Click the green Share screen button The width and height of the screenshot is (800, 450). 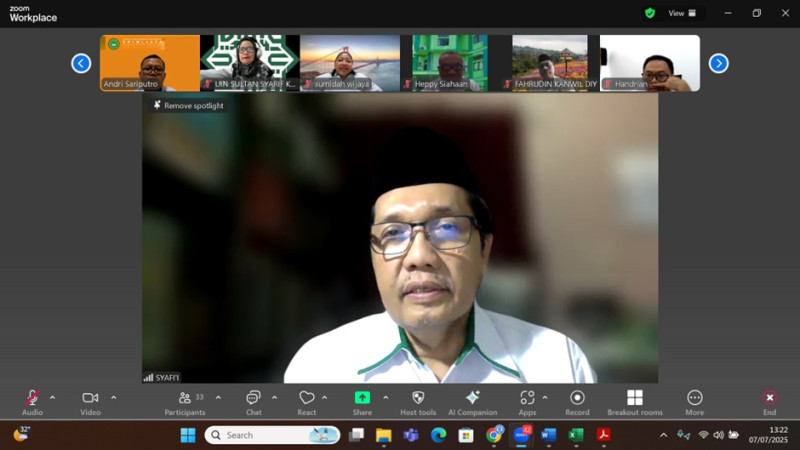pos(362,403)
